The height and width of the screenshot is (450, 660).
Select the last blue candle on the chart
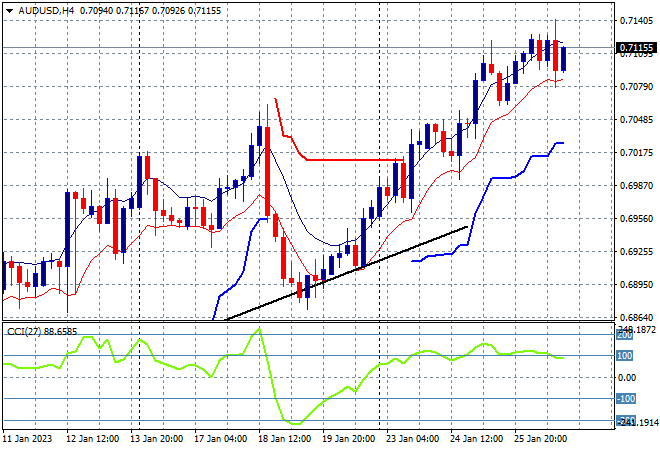[x=563, y=59]
